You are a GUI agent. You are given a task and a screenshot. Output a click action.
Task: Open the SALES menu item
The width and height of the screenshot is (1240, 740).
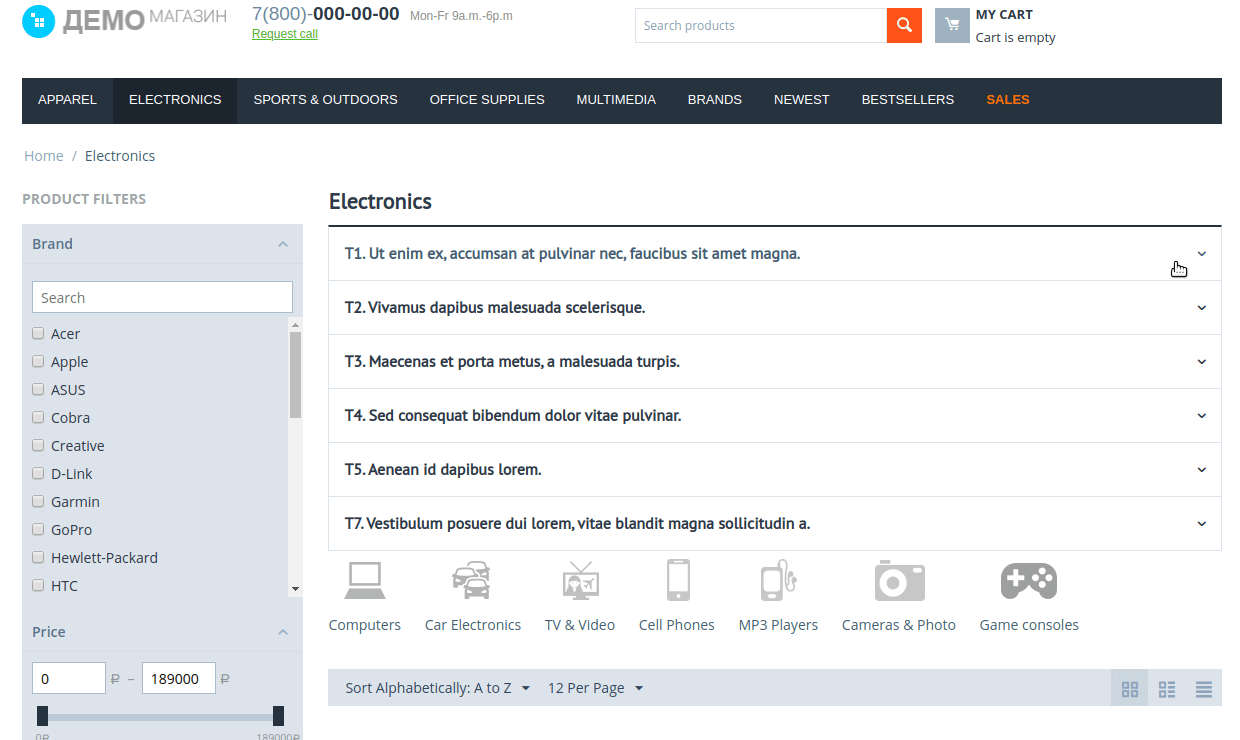point(1007,100)
